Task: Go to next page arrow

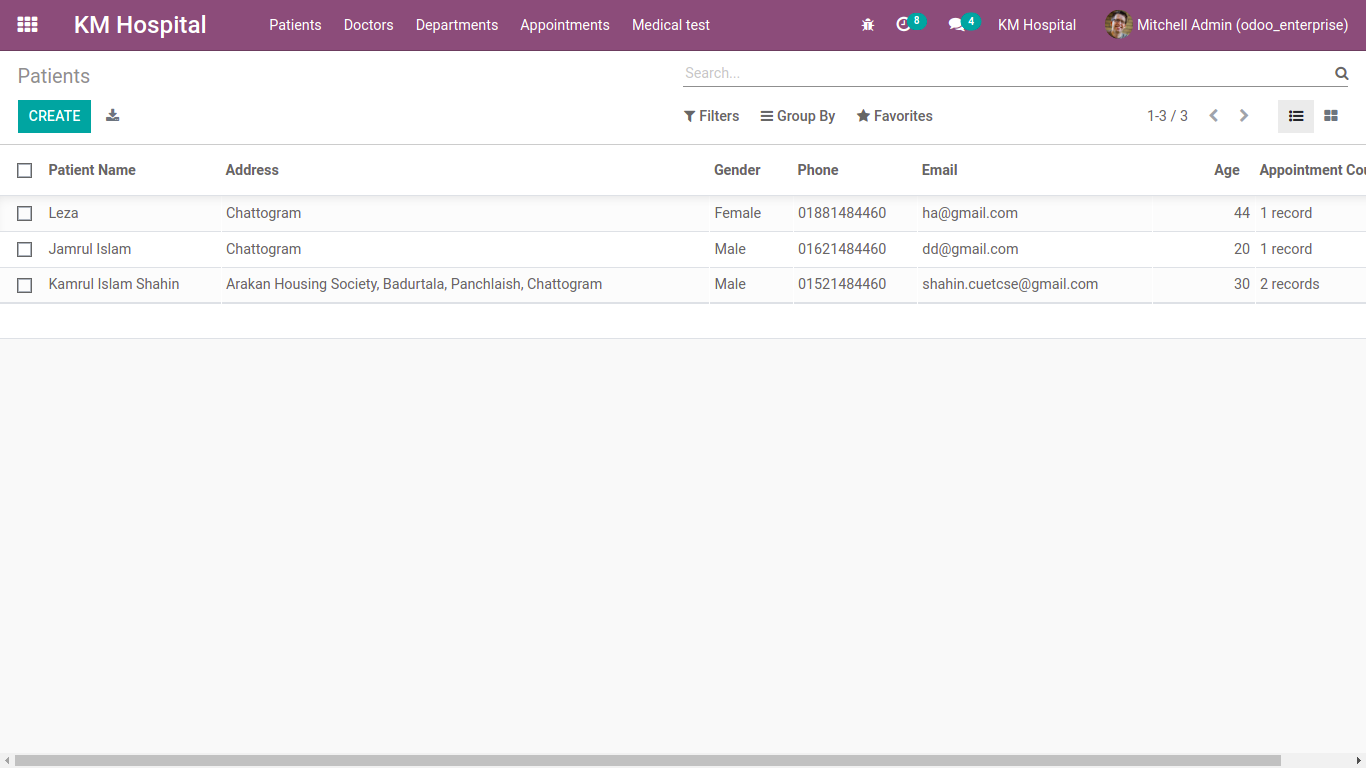Action: point(1244,116)
